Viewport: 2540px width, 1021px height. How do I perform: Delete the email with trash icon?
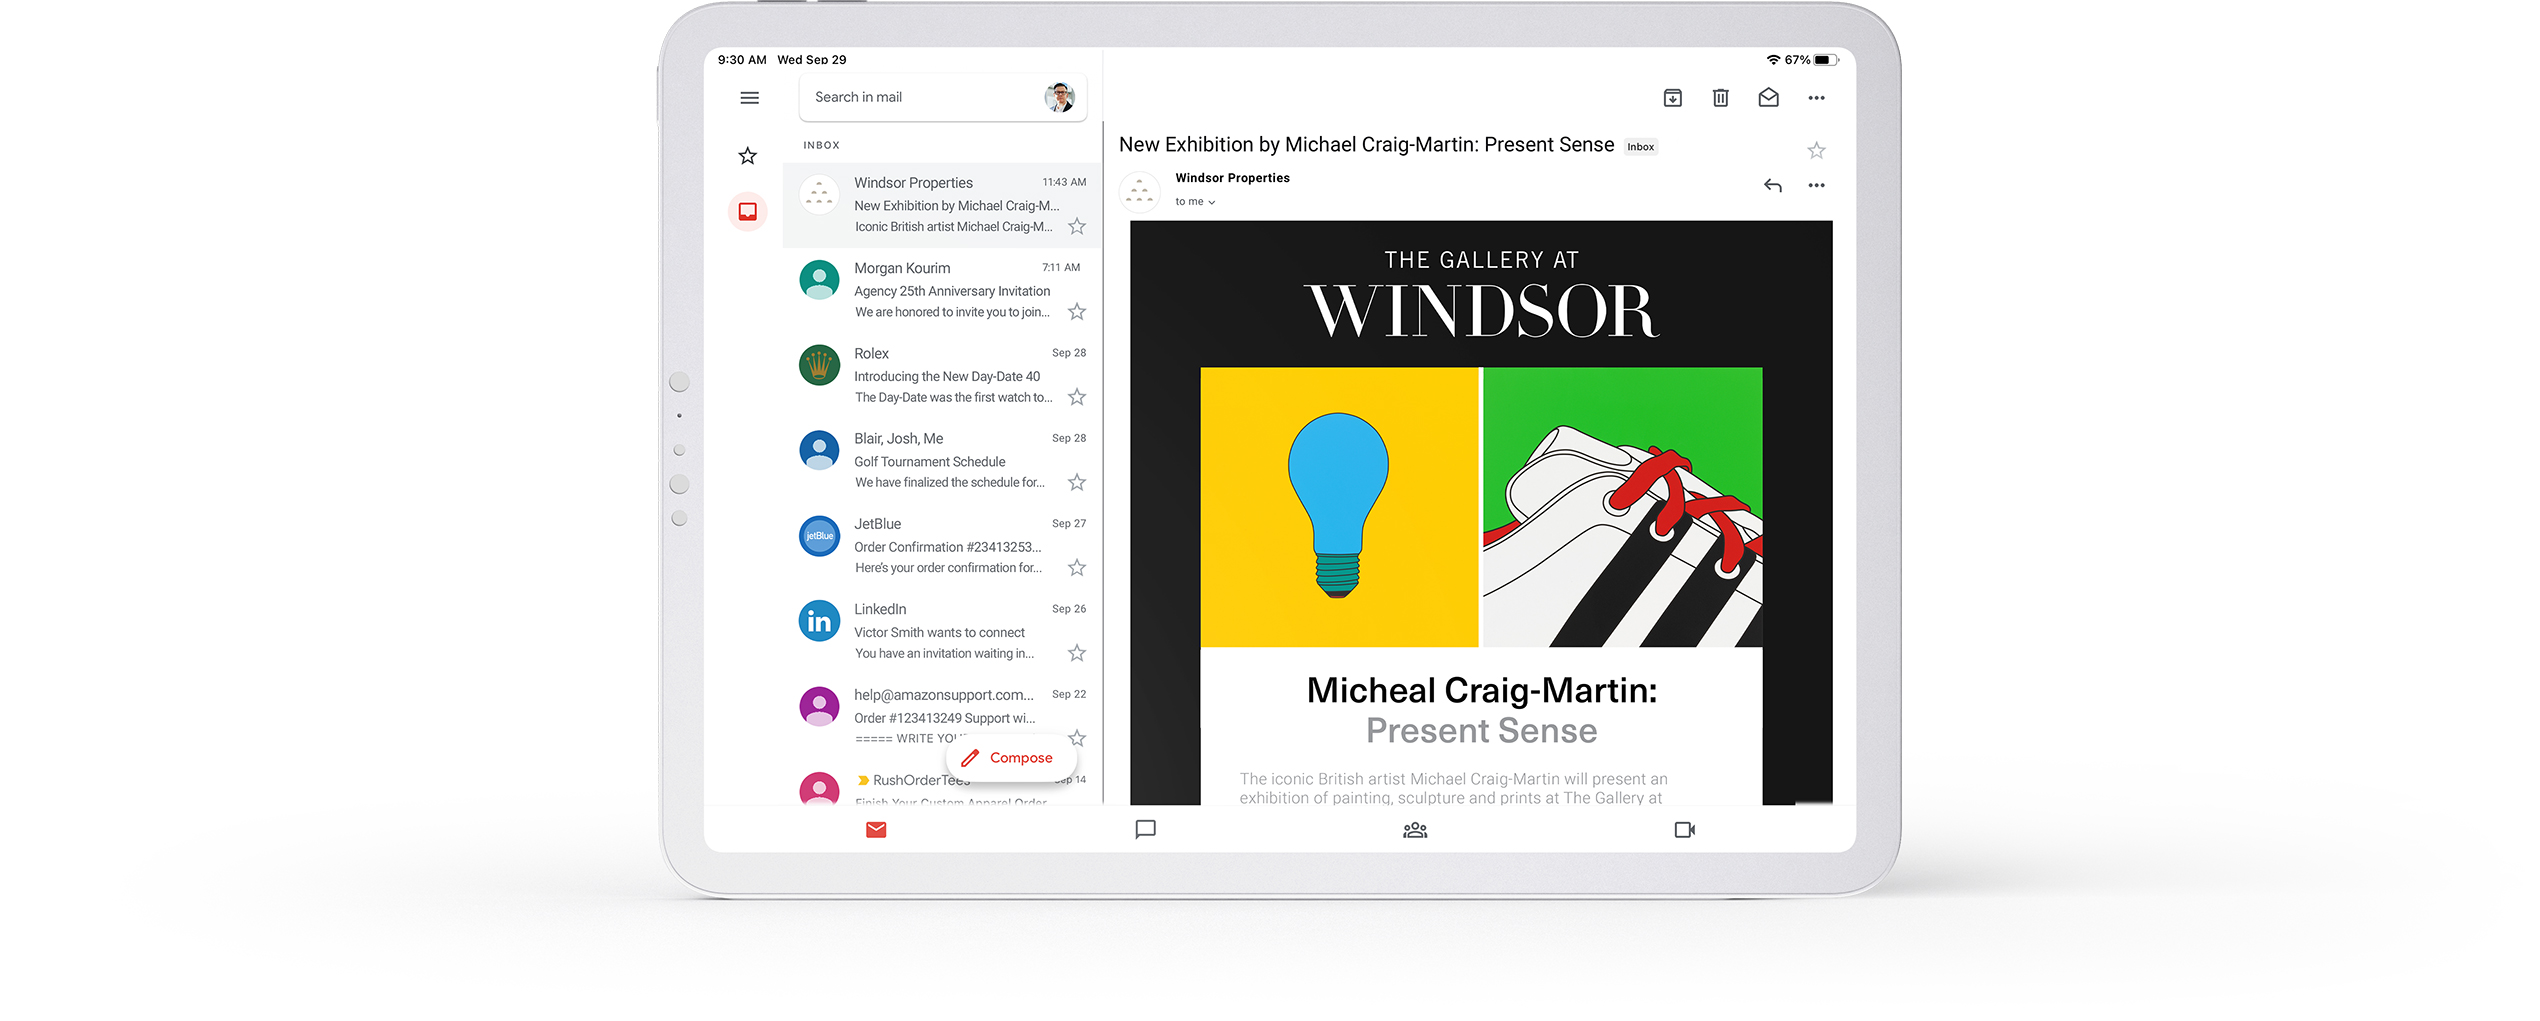[1720, 98]
